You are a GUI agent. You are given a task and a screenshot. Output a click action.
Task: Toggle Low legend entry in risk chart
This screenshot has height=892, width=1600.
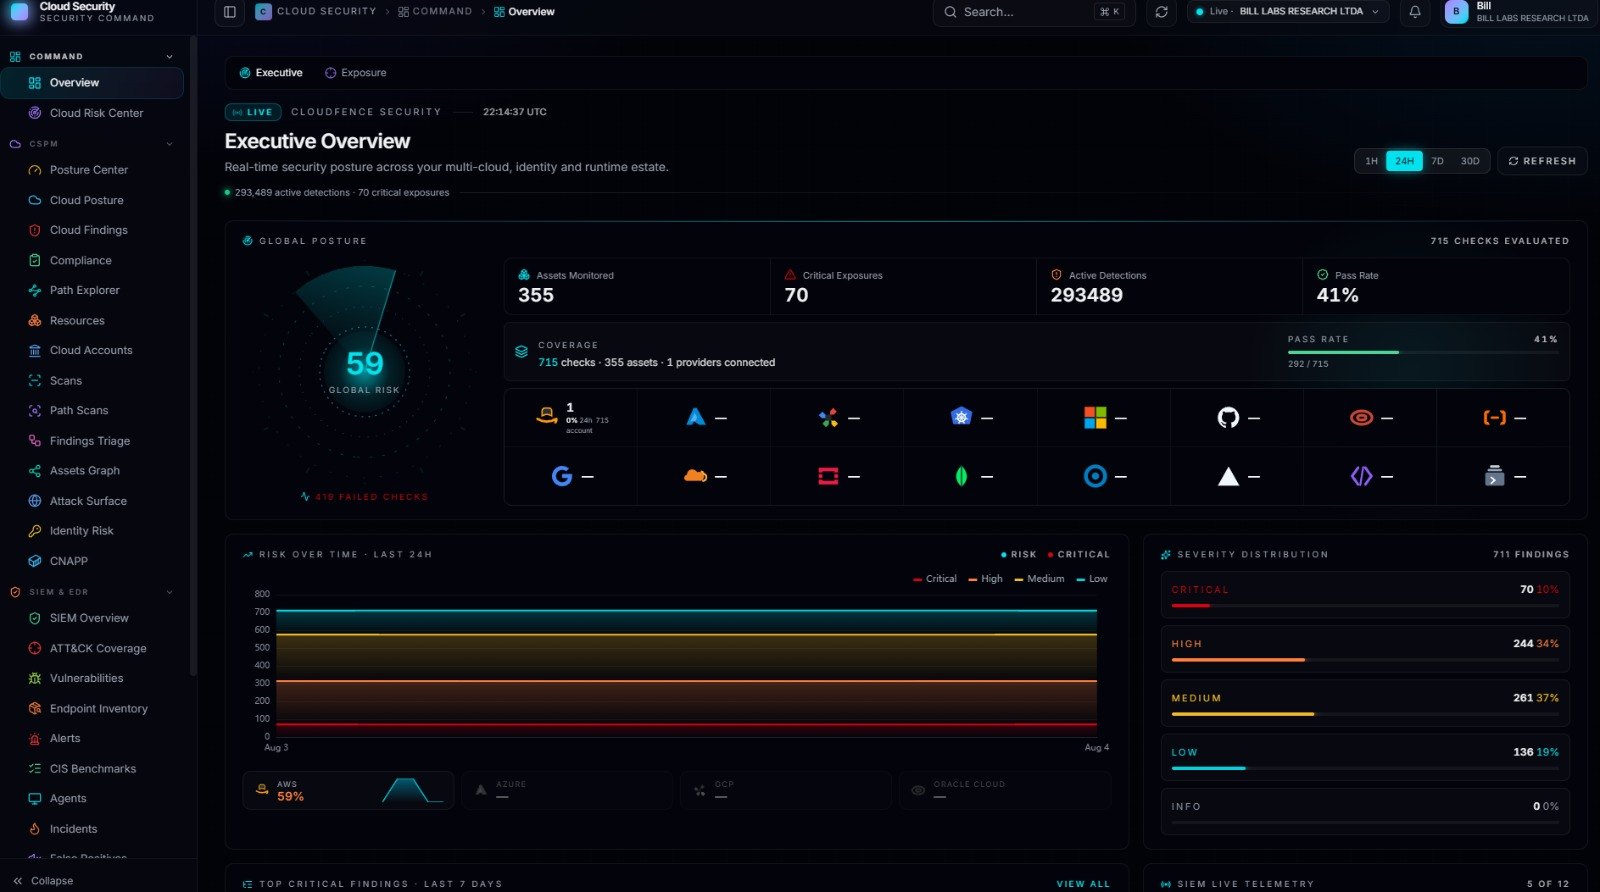(x=1092, y=579)
